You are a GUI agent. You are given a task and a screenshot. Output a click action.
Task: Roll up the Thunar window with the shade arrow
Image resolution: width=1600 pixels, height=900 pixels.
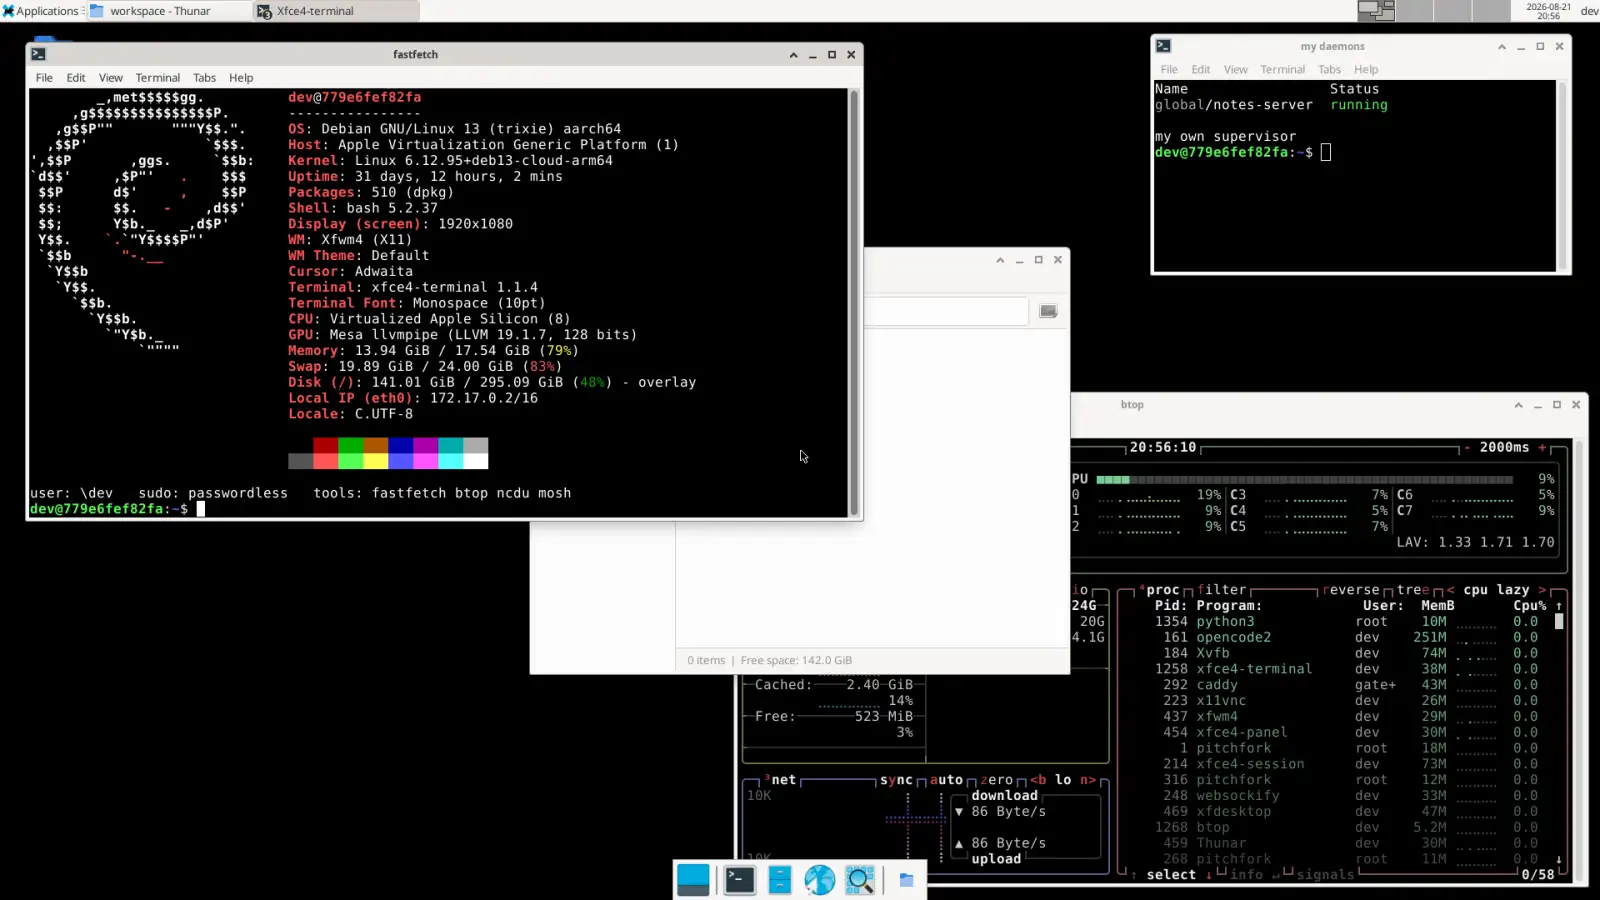point(1000,260)
